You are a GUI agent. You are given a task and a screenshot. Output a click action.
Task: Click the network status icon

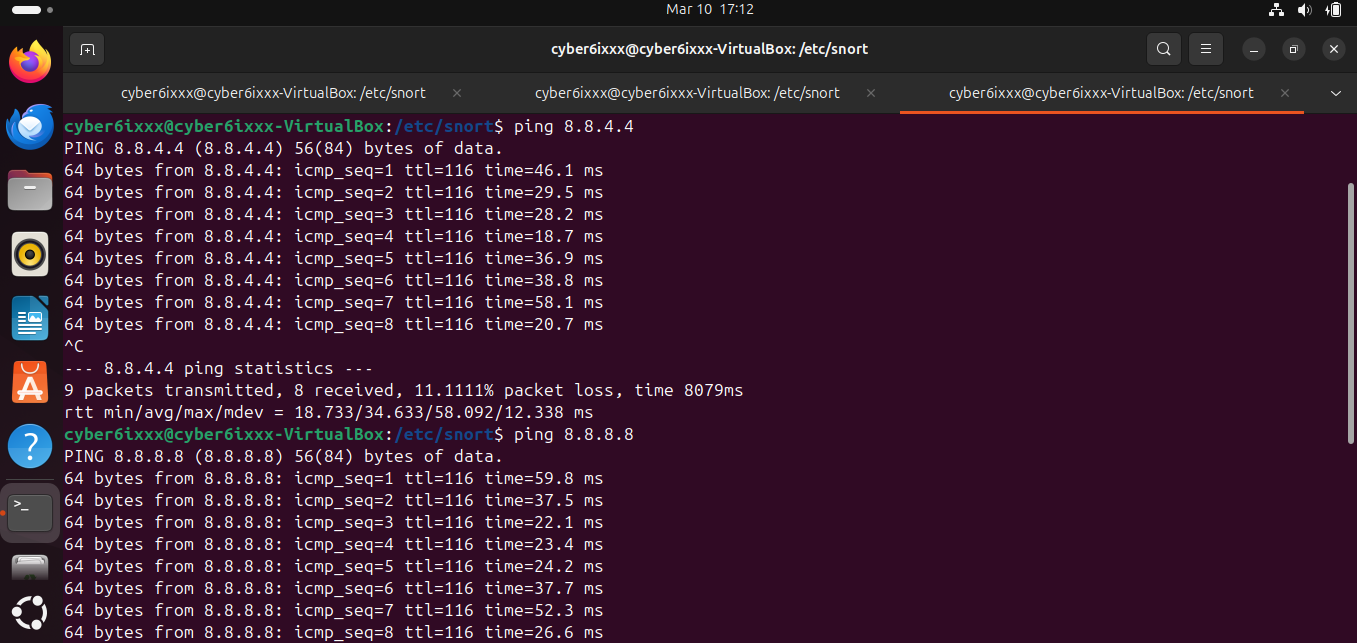1276,10
